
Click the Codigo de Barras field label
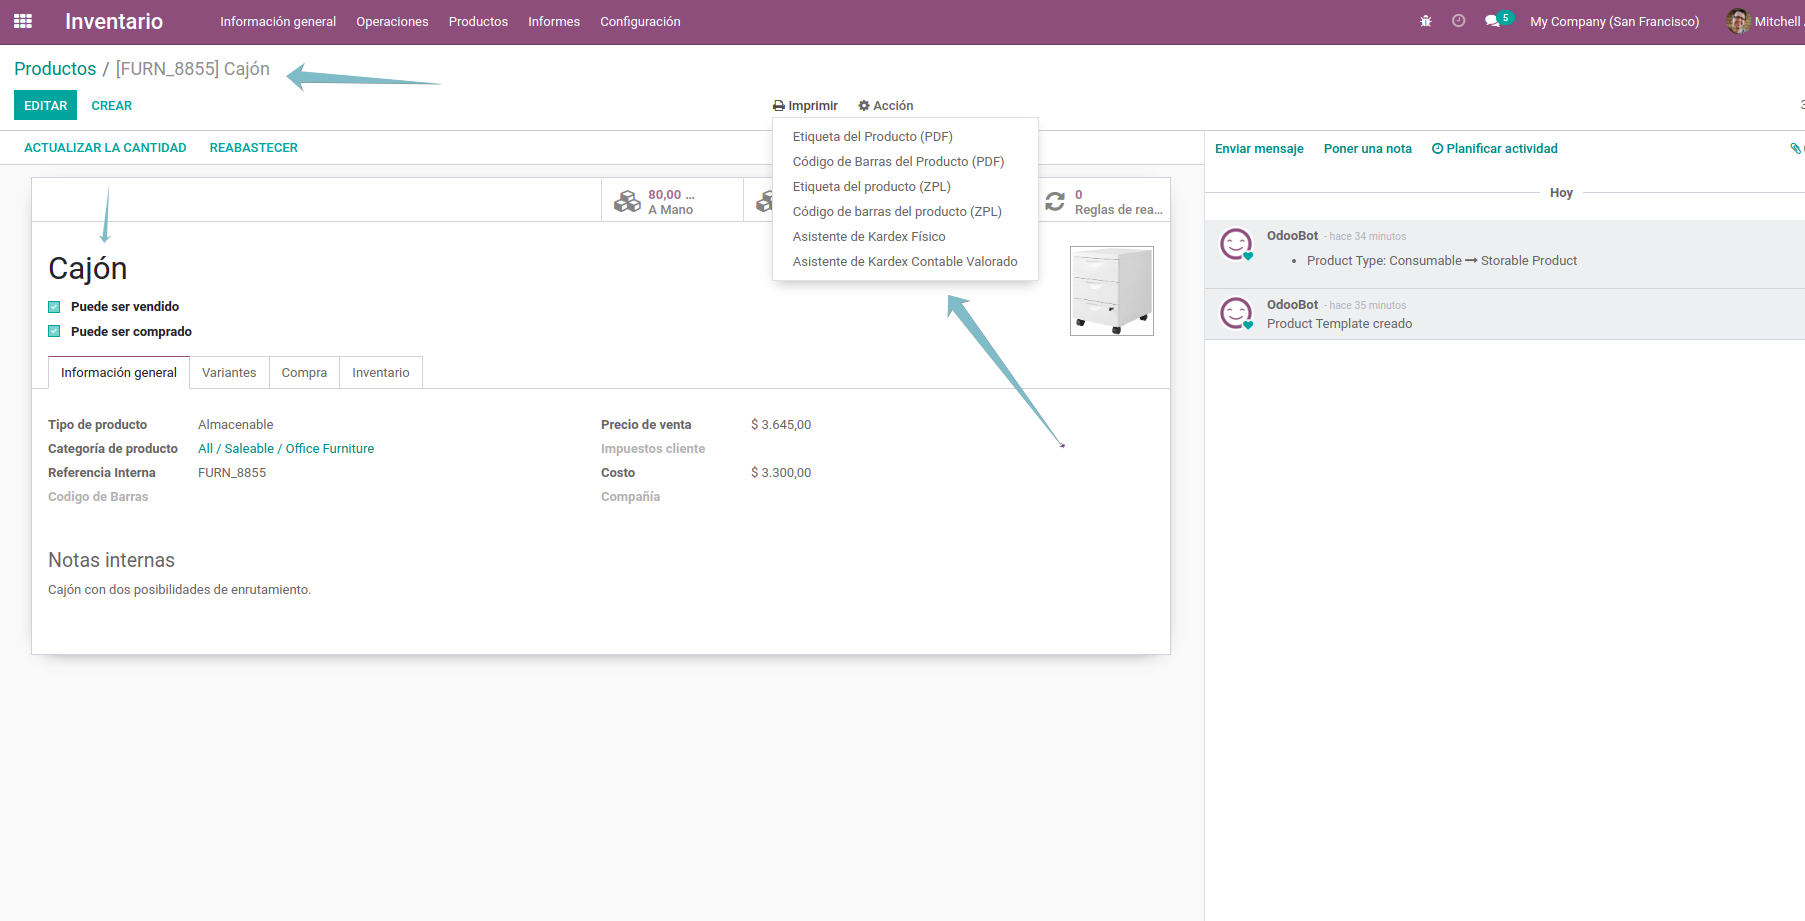(x=98, y=497)
